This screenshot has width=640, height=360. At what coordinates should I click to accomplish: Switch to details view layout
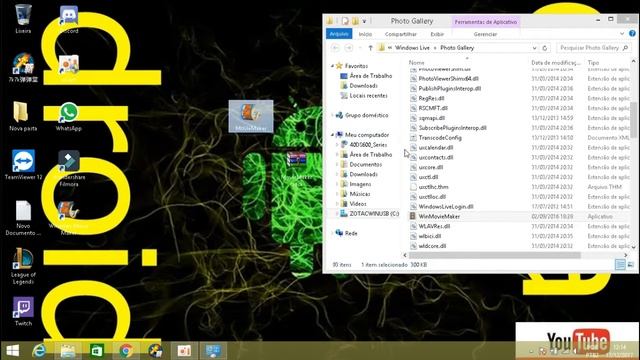click(620, 264)
